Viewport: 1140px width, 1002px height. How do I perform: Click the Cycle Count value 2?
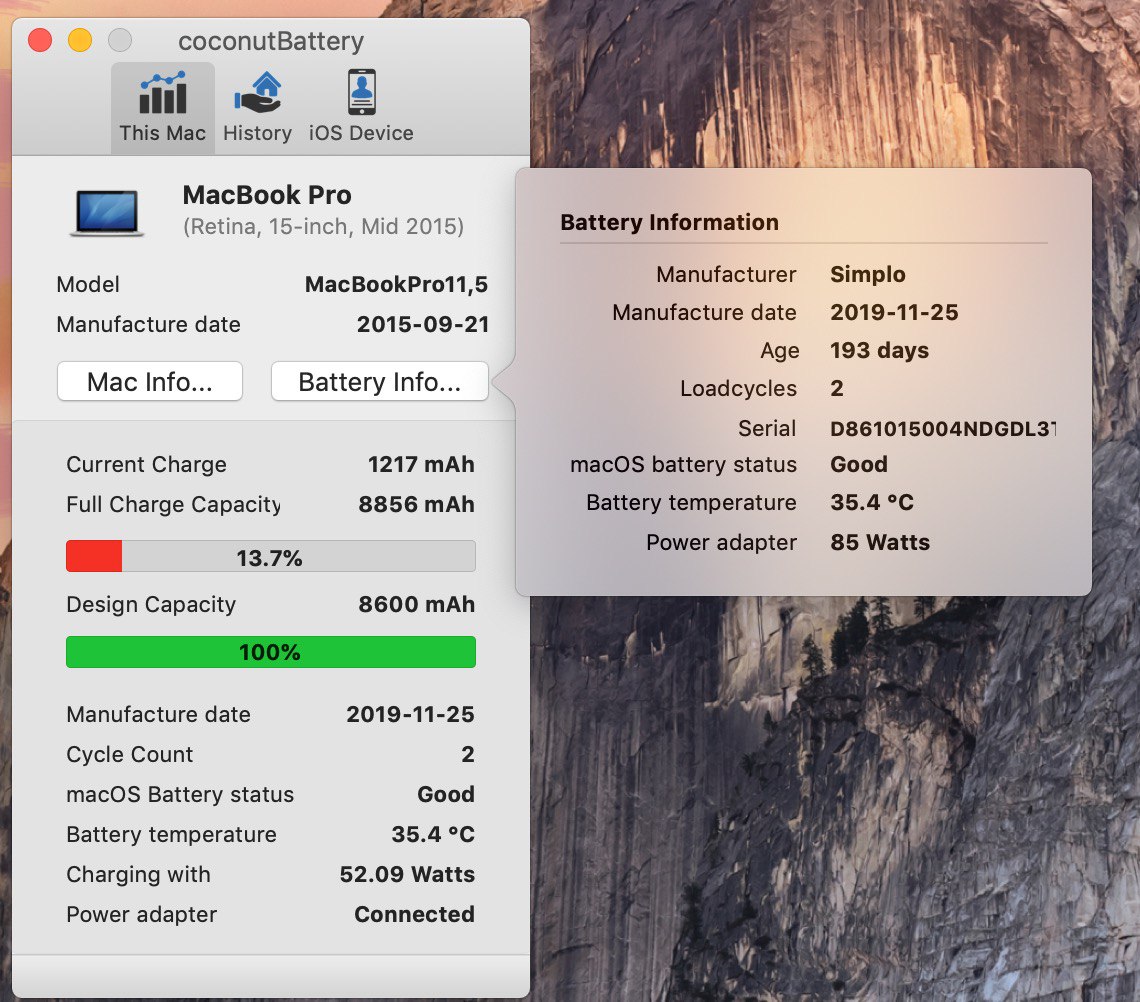pos(468,754)
